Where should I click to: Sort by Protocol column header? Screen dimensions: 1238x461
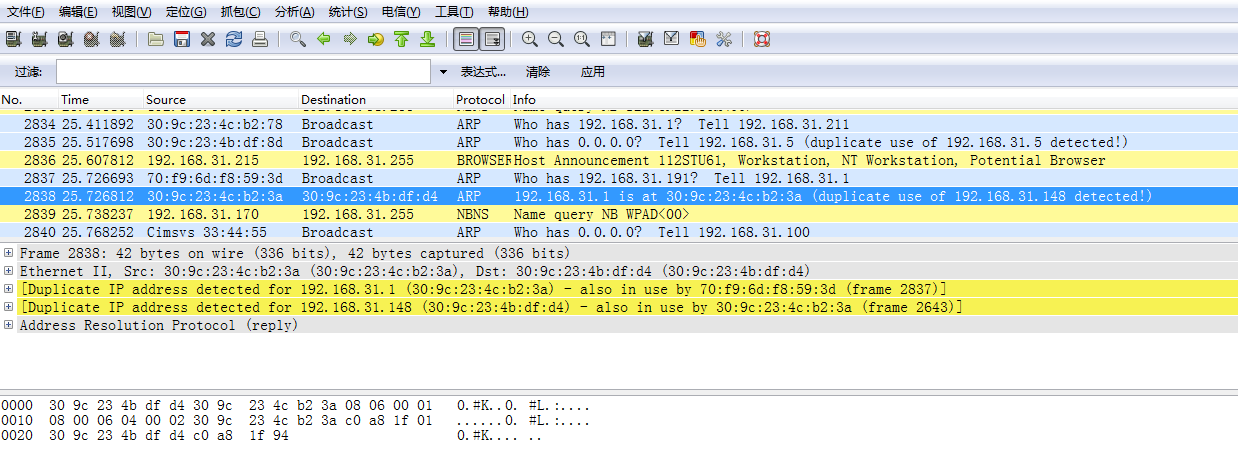[x=482, y=100]
